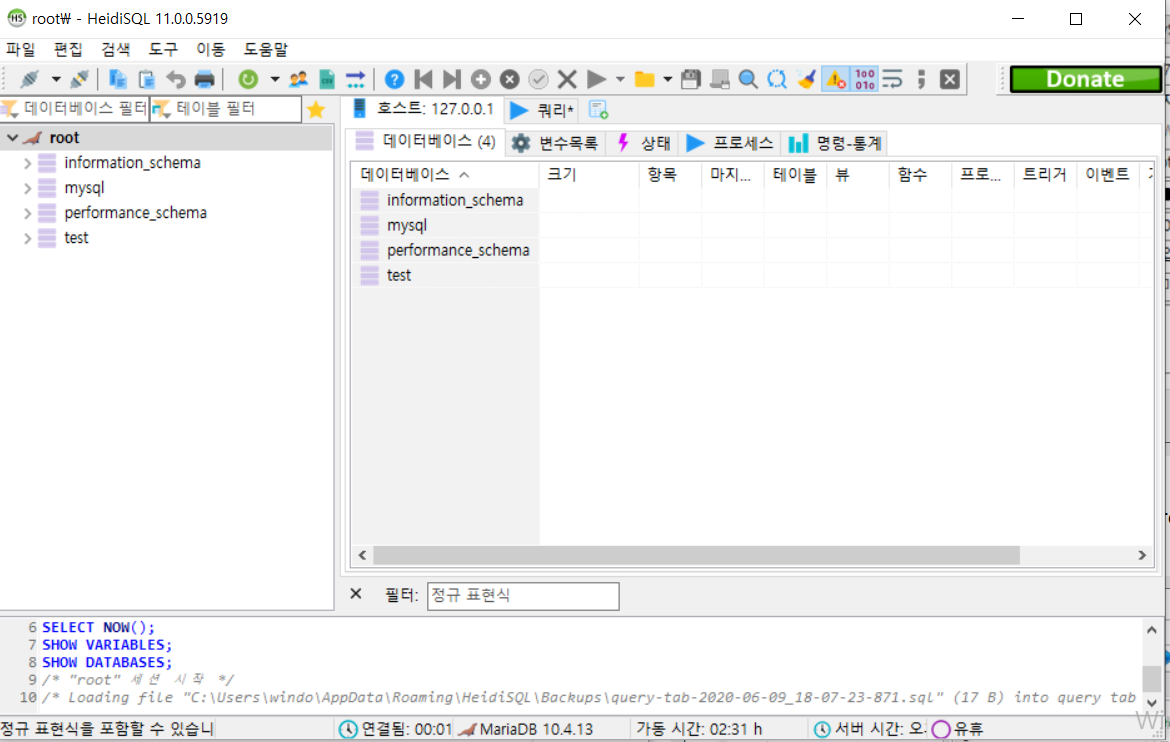This screenshot has height=742, width=1170.
Task: Open the run query dropdown arrow
Action: (x=619, y=79)
